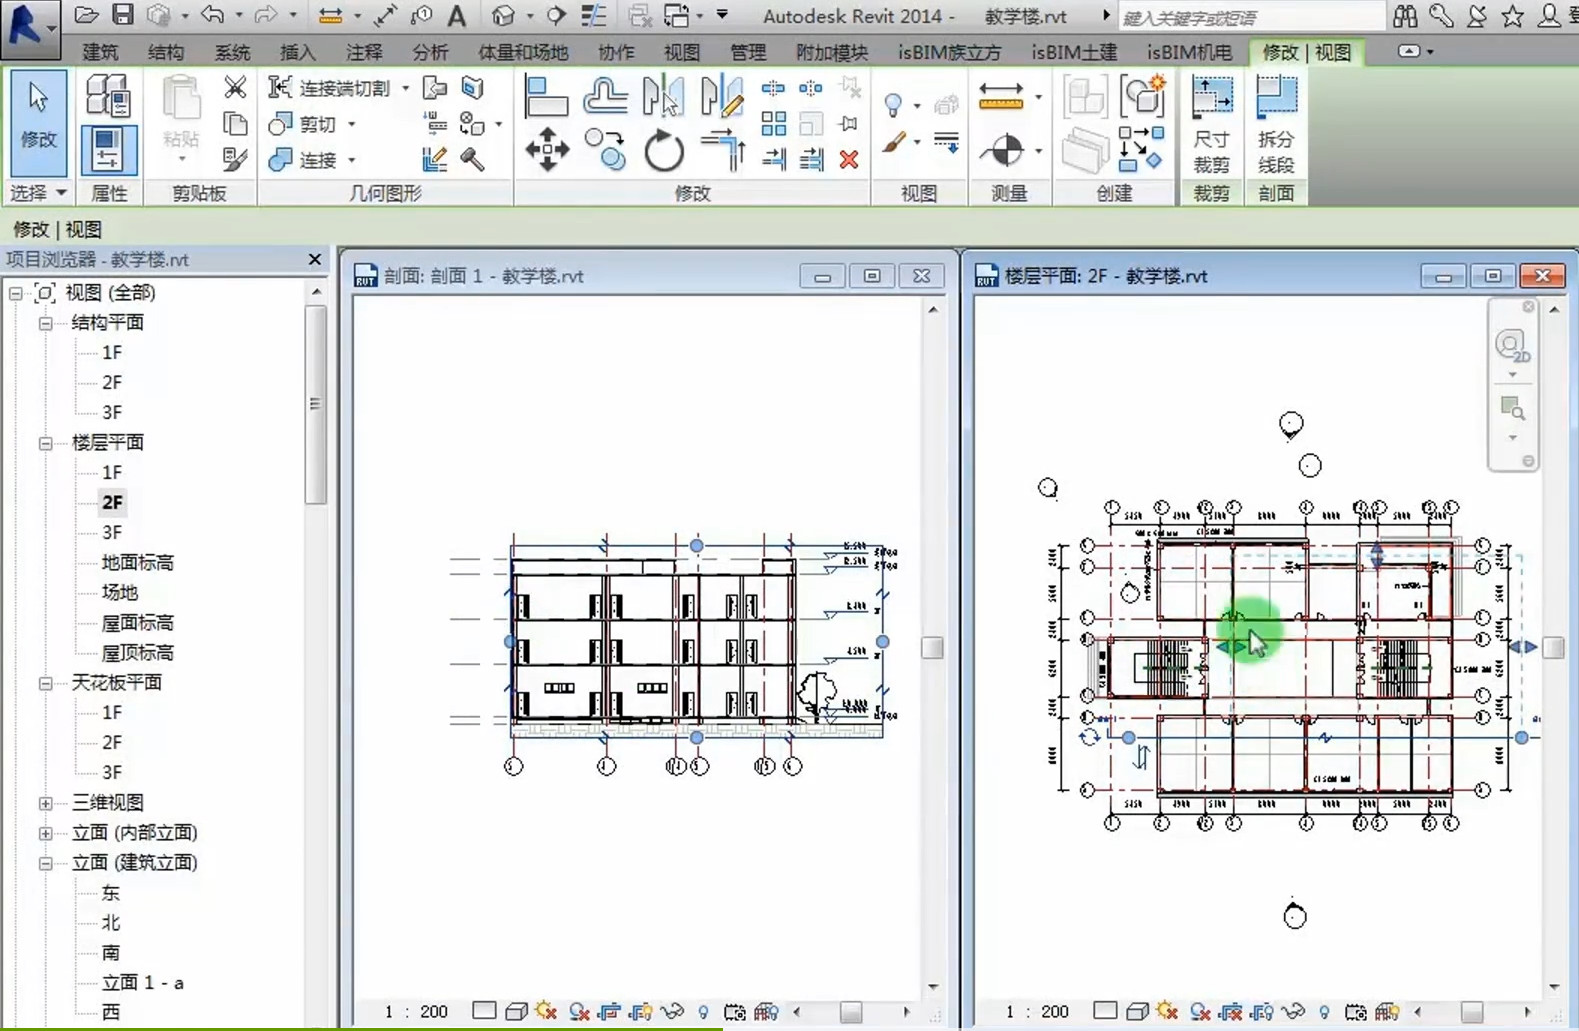1579x1031 pixels.
Task: Click the Save icon in quick access toolbar
Action: 122,15
